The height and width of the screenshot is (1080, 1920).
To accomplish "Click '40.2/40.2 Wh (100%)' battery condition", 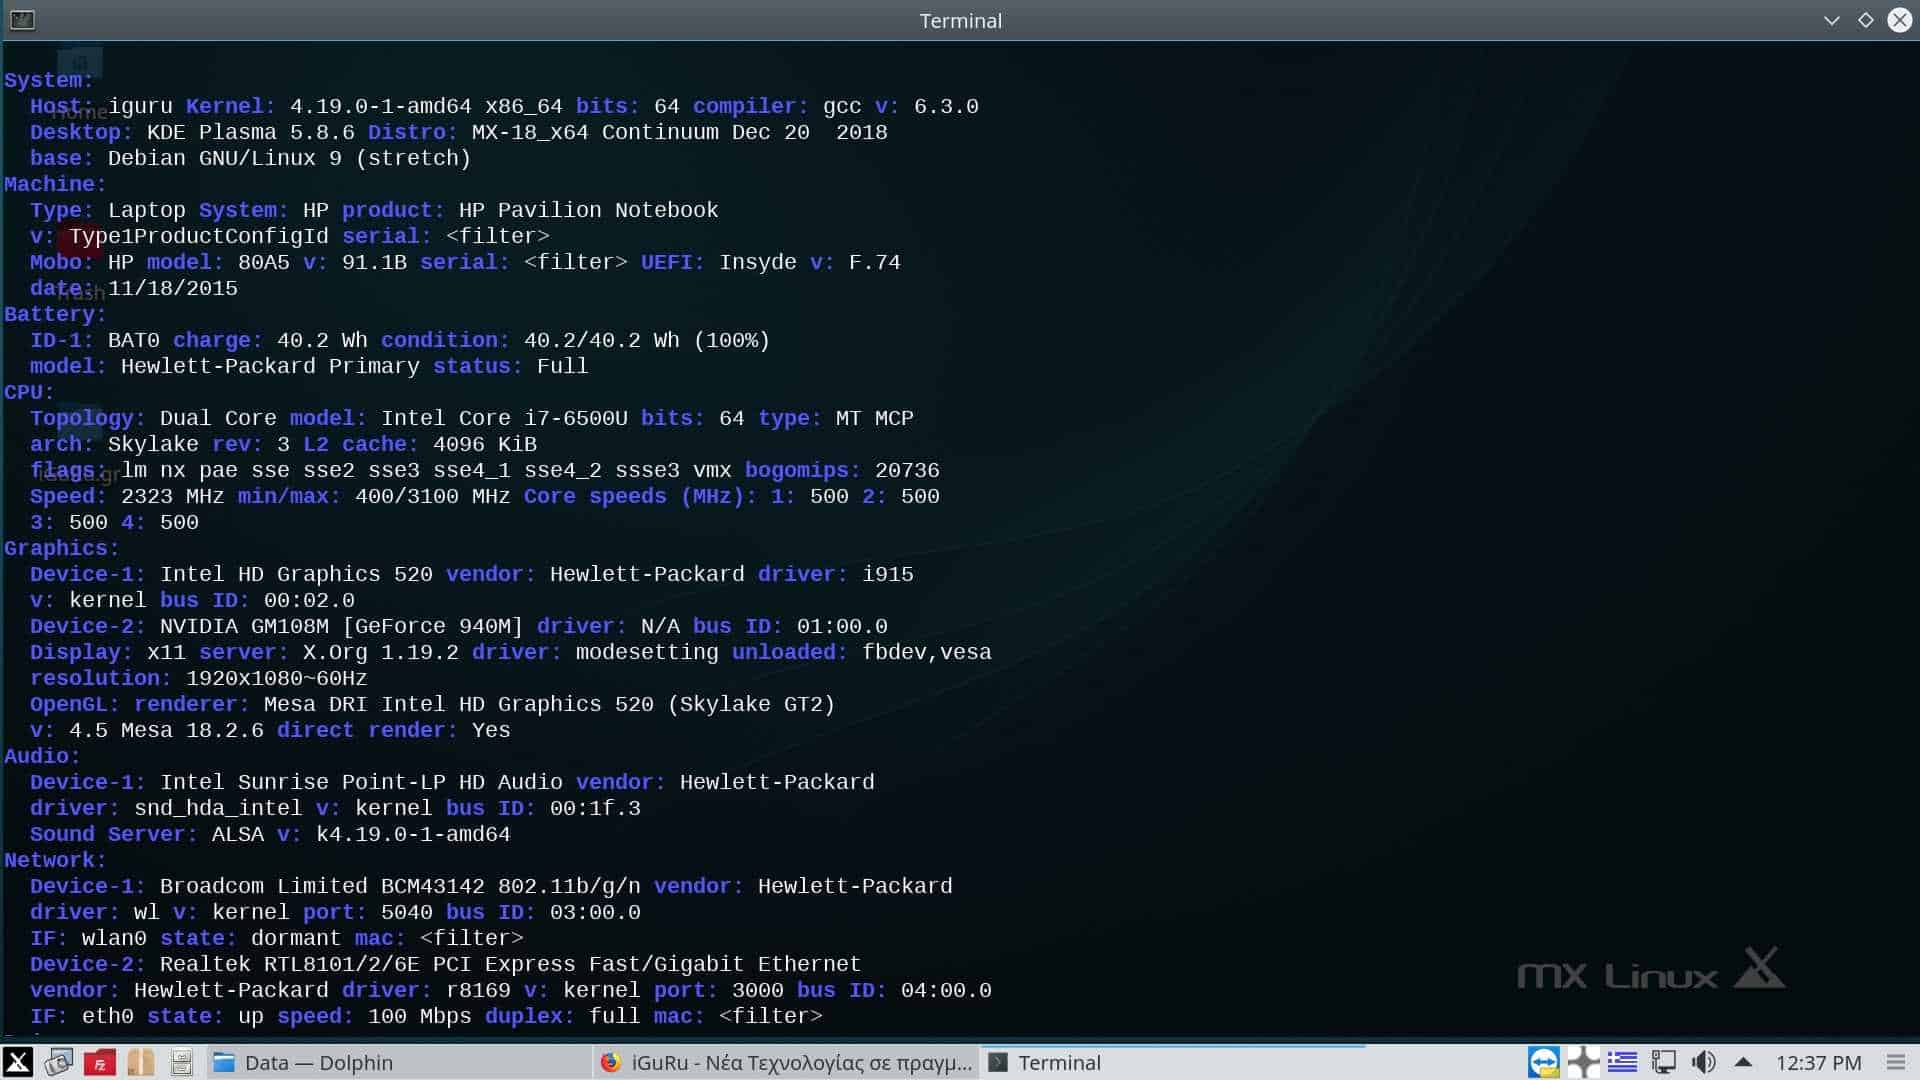I will [x=646, y=340].
